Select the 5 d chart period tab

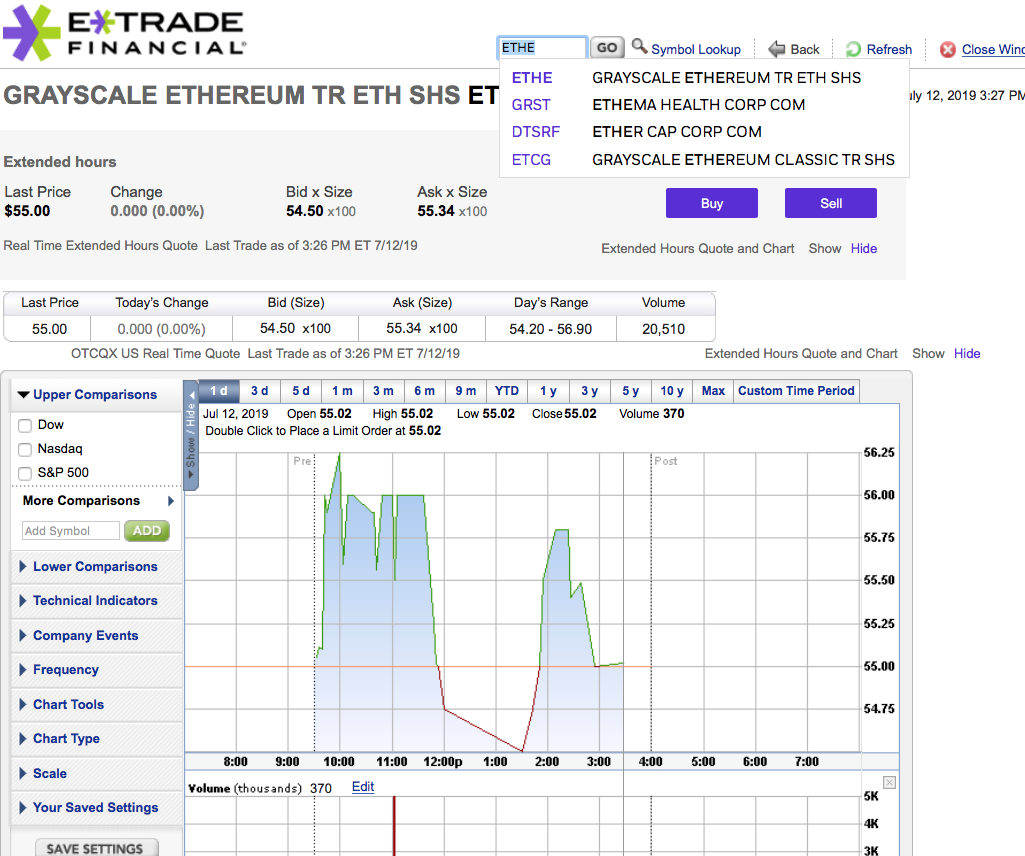[301, 390]
